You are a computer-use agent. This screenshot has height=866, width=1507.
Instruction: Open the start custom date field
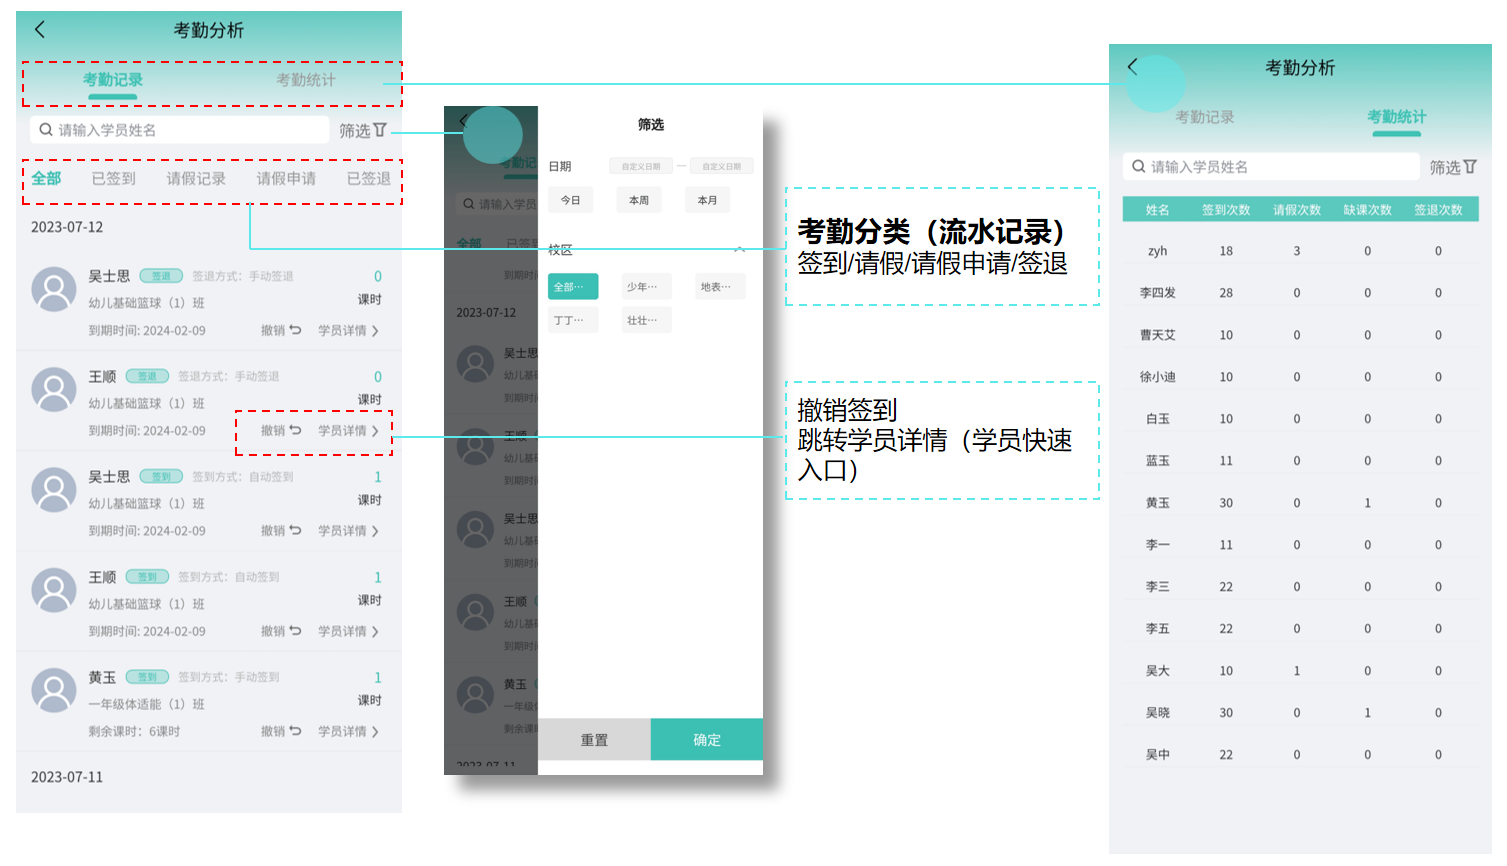click(641, 166)
